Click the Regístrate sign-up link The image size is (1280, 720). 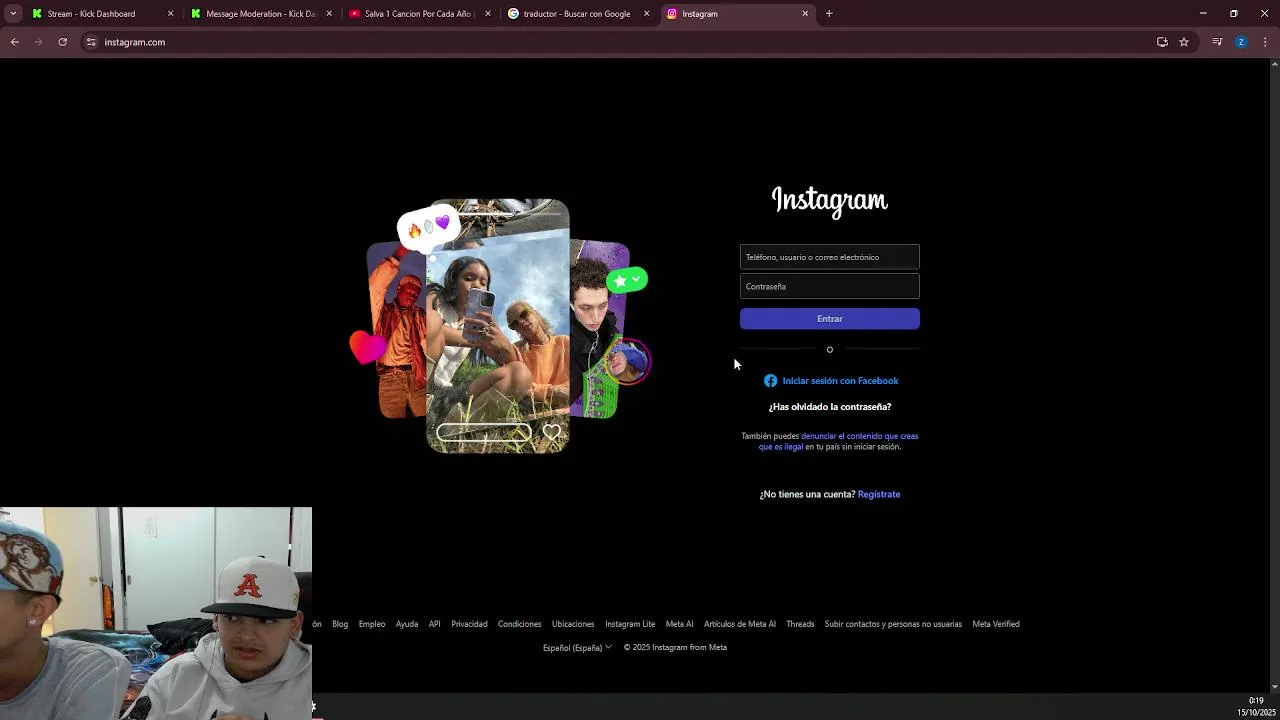coord(879,494)
